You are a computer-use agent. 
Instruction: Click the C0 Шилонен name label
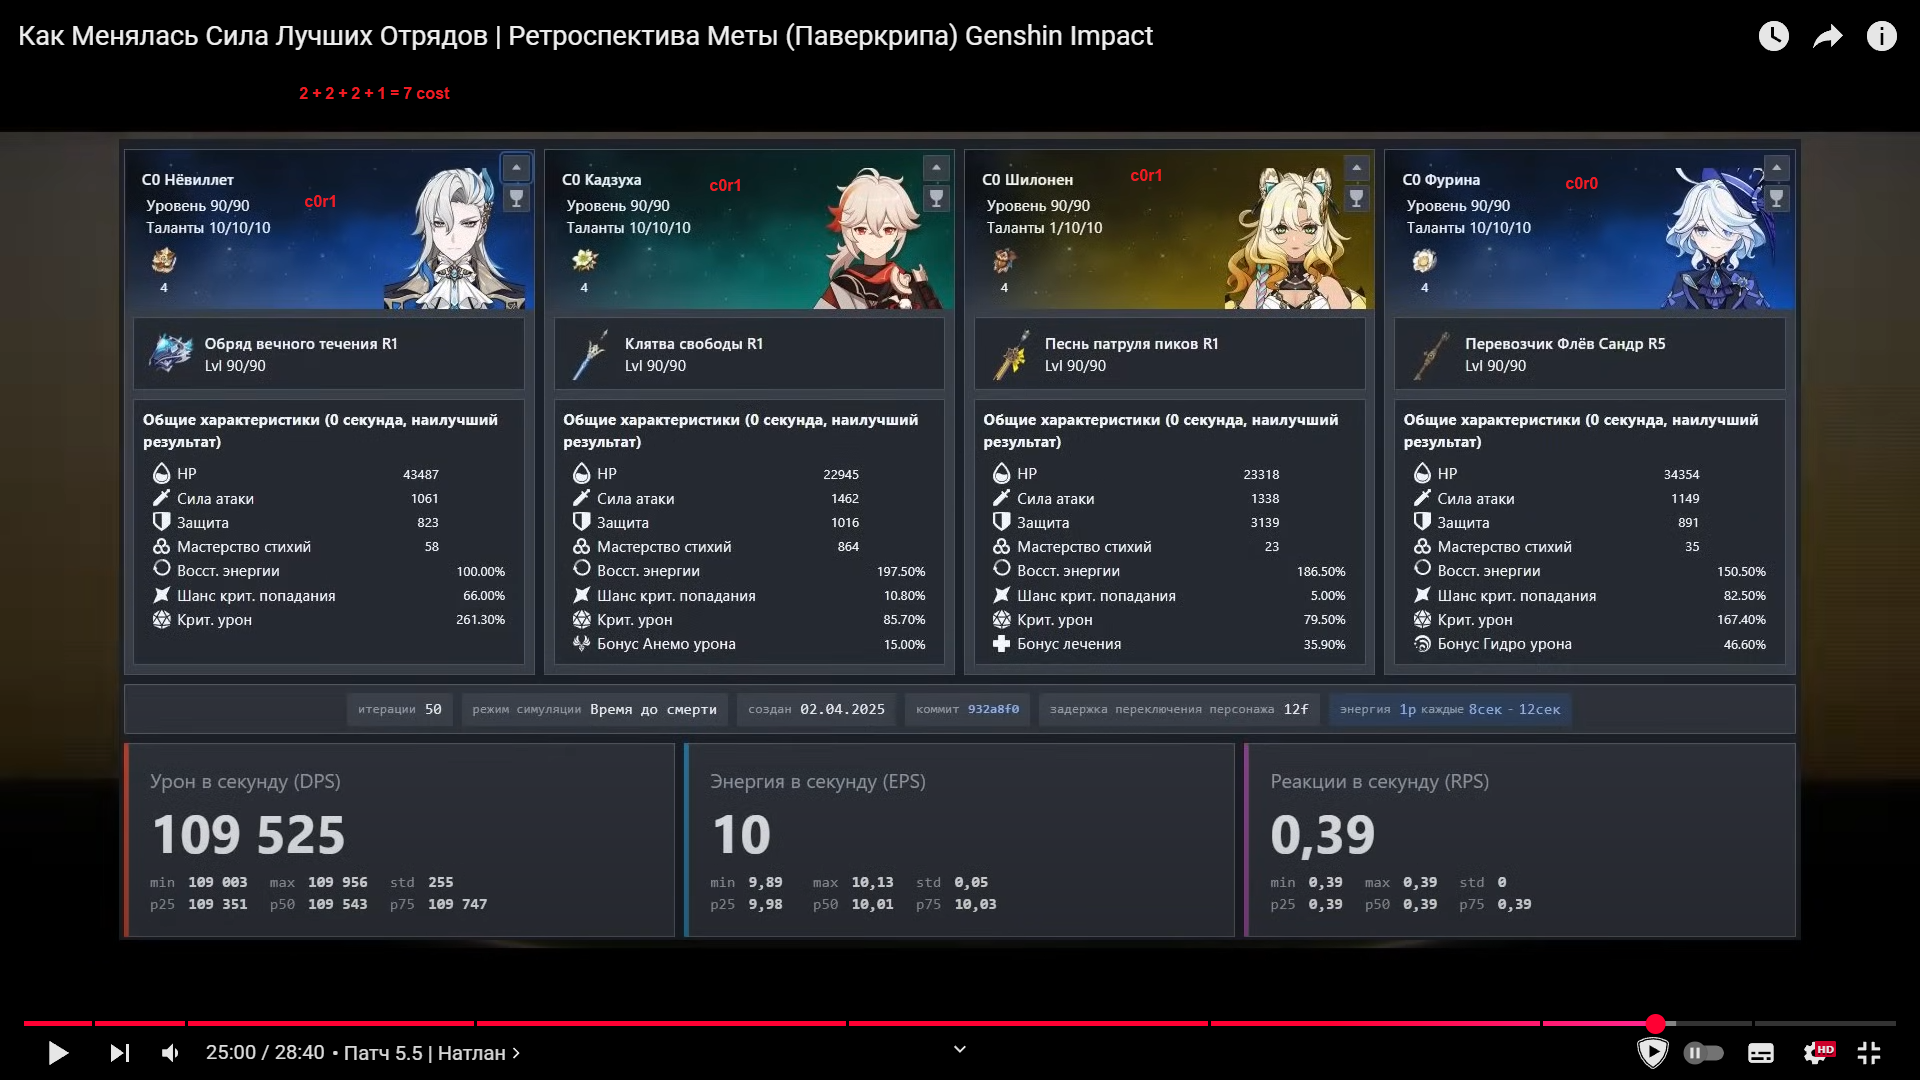tap(1027, 180)
